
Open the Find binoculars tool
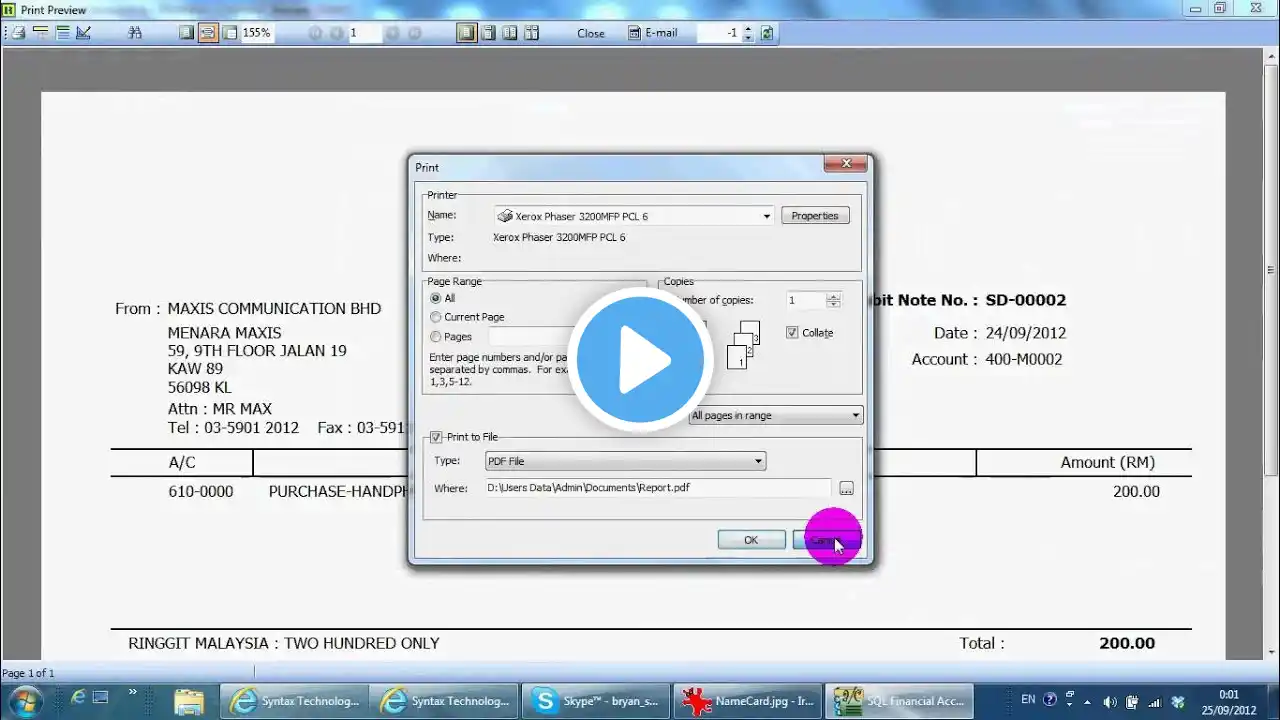tap(135, 33)
